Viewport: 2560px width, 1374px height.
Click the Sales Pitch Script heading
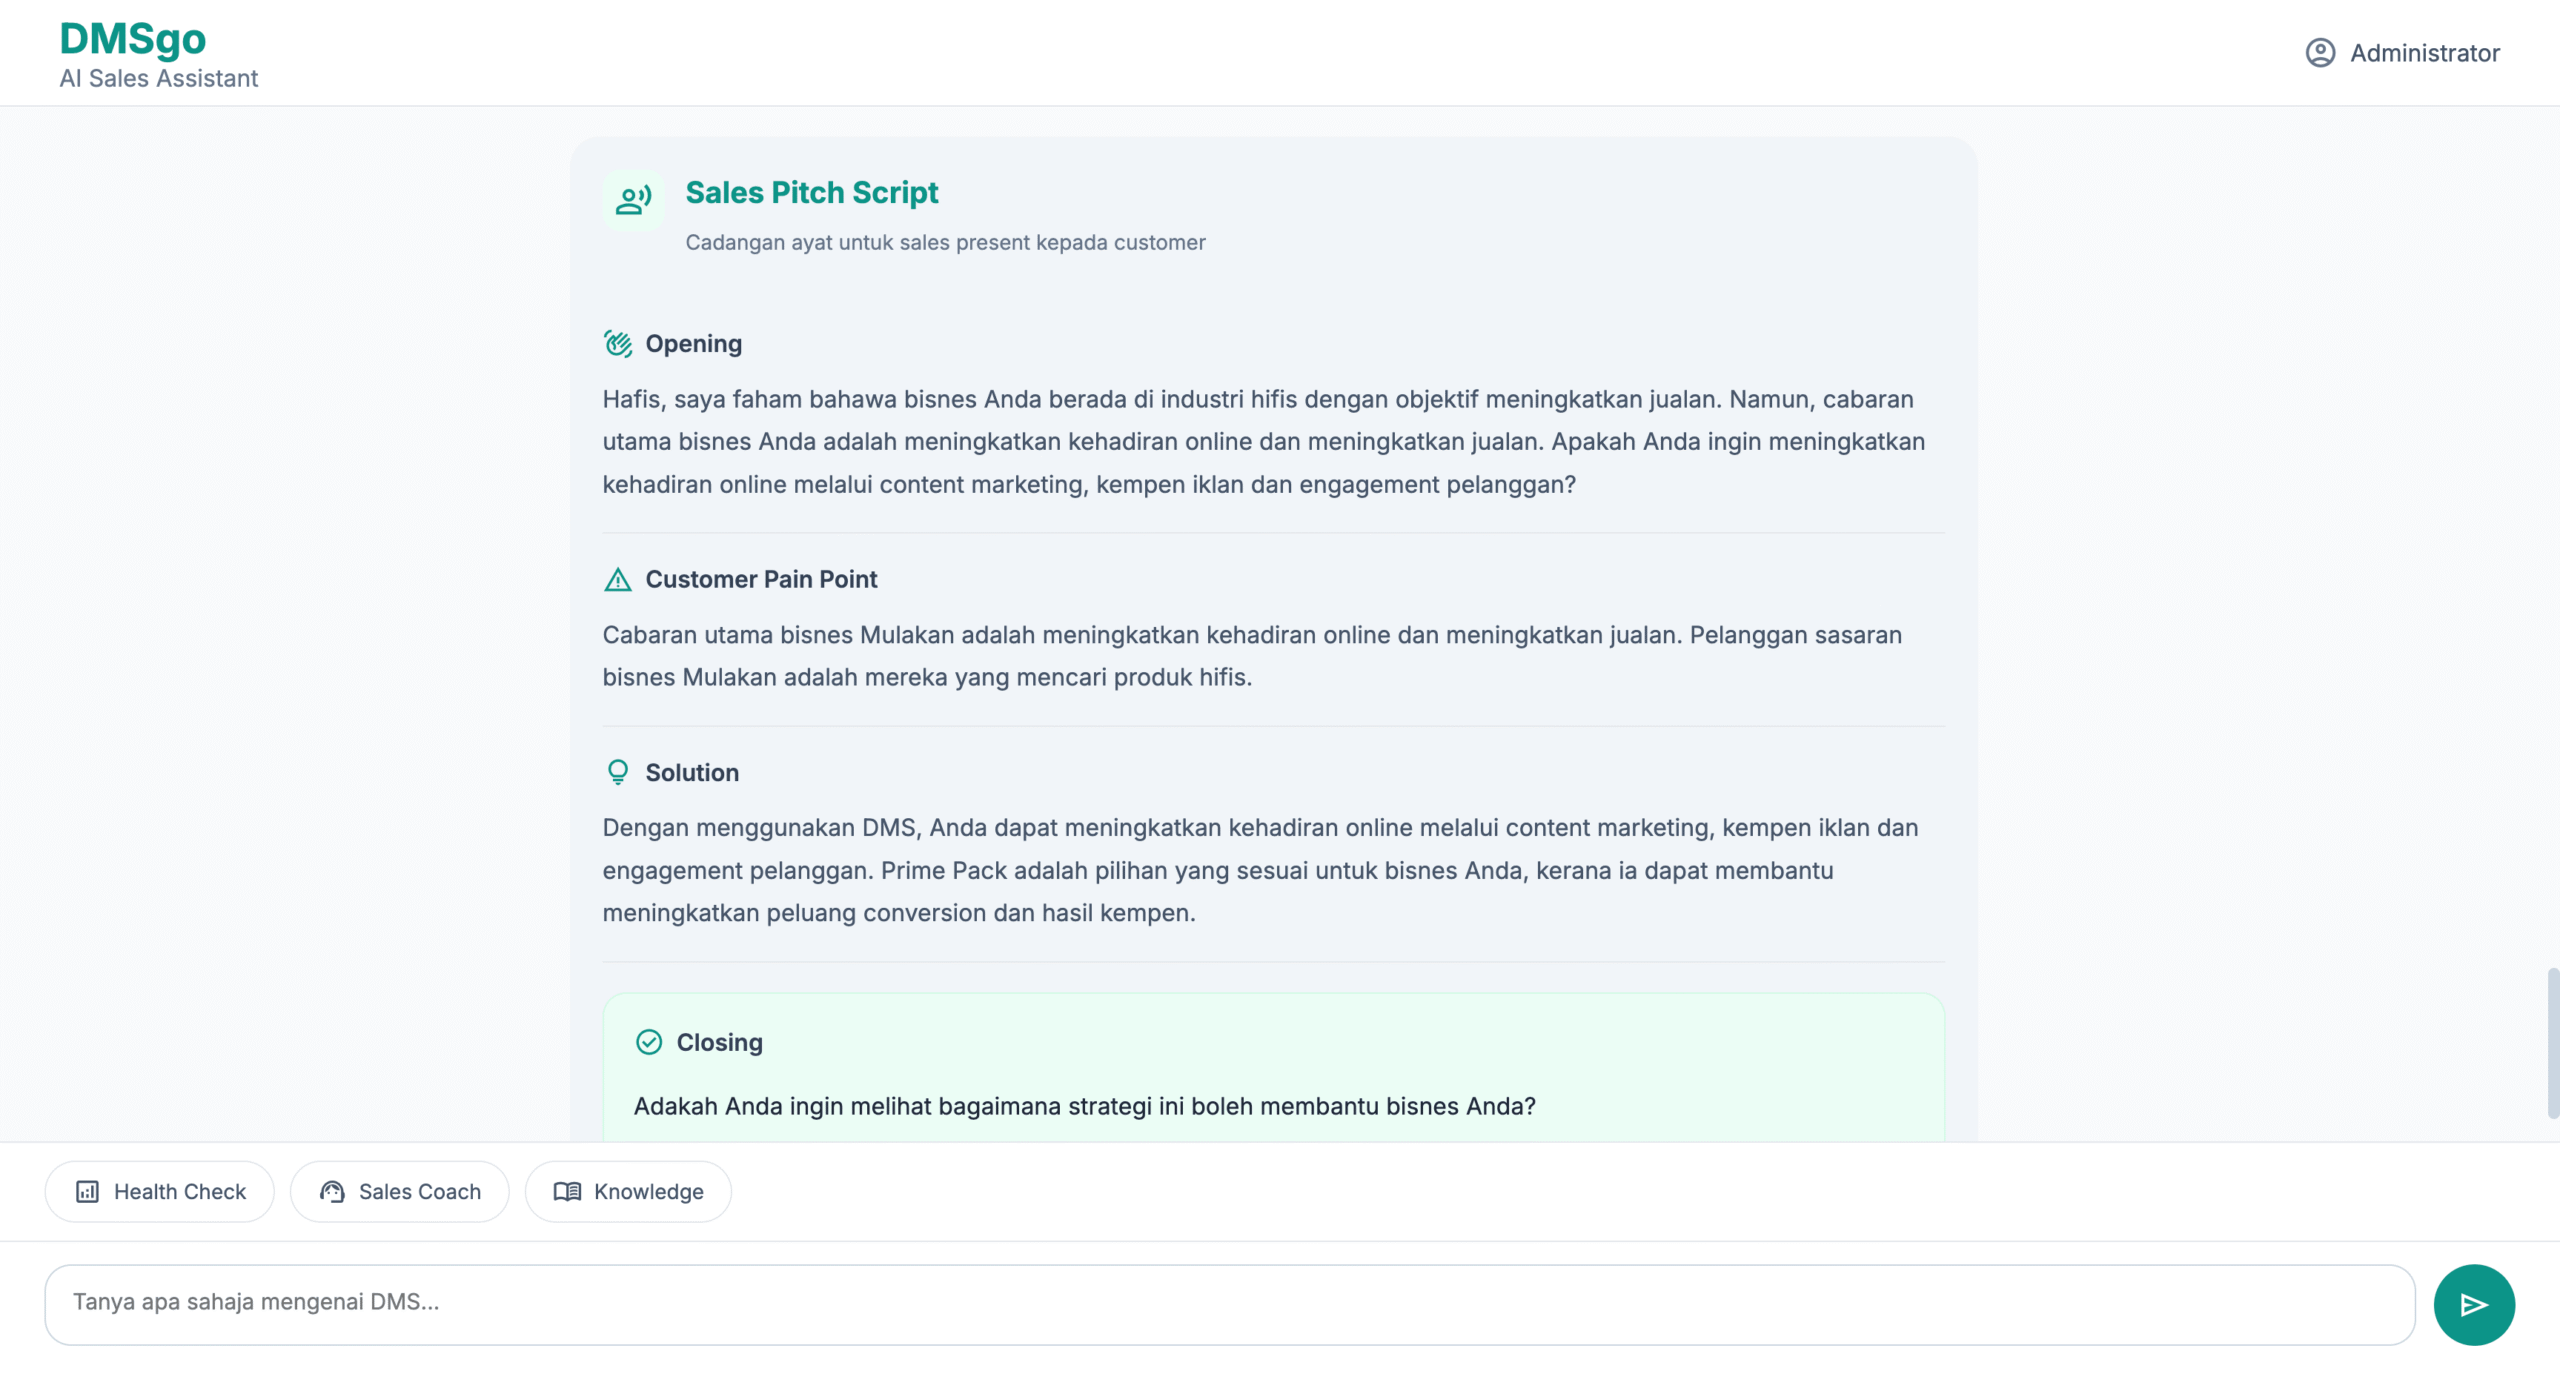[812, 192]
